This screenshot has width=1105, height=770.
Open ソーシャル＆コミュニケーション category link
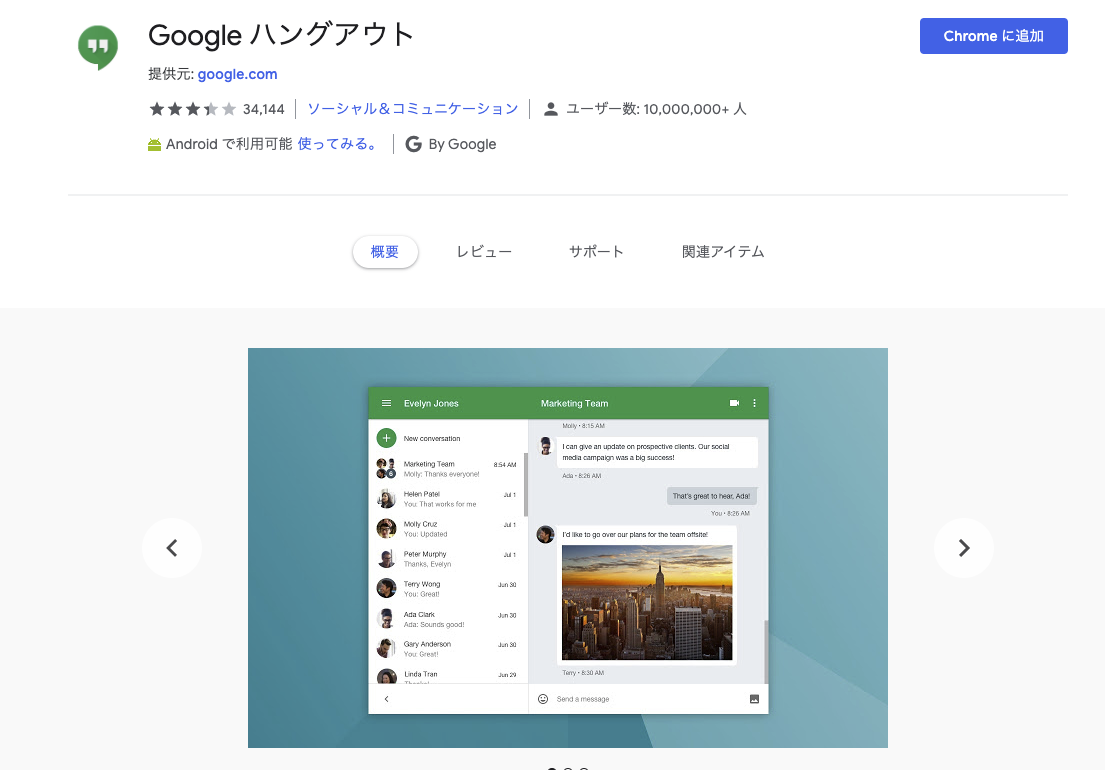click(x=413, y=109)
